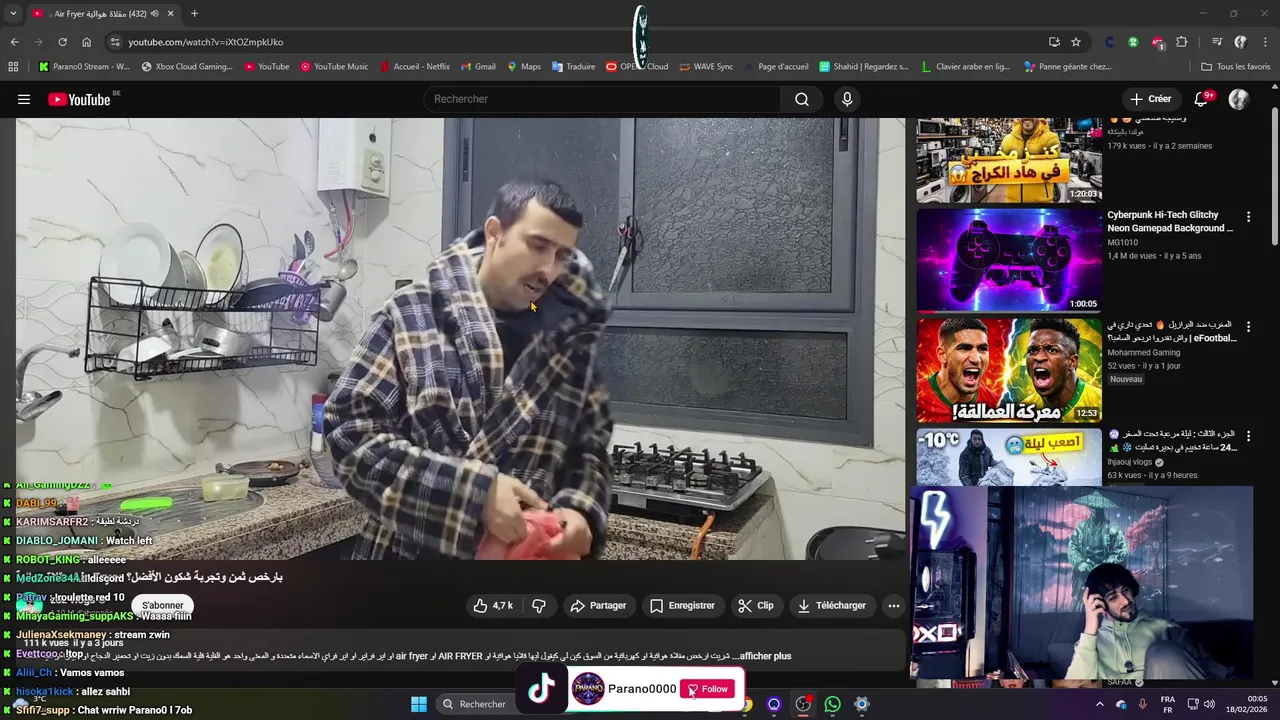1280x720 pixels.
Task: Open the apps grid in bookmarks bar
Action: pyautogui.click(x=13, y=67)
